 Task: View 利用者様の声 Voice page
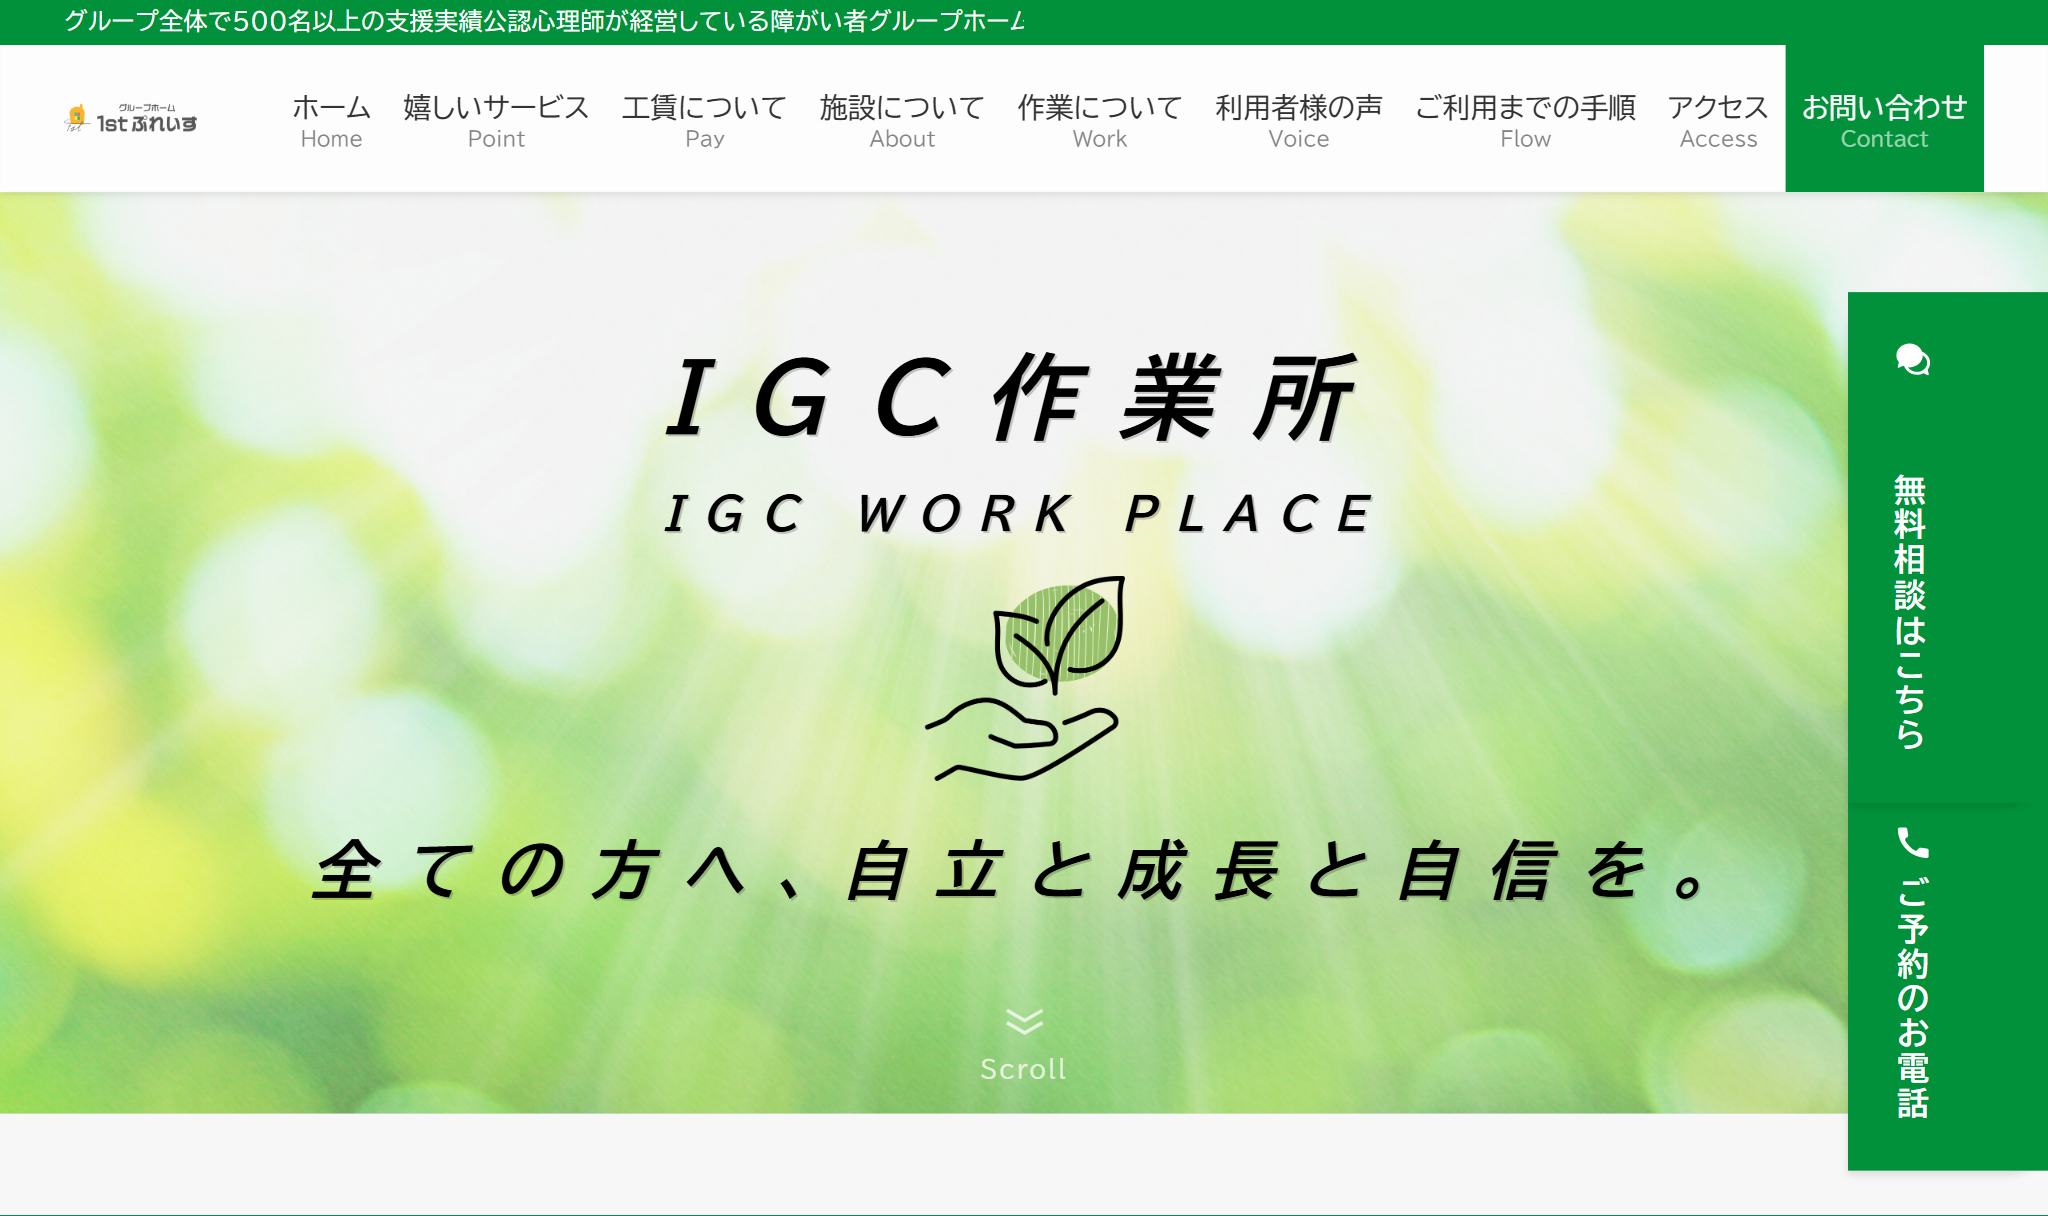(x=1298, y=120)
